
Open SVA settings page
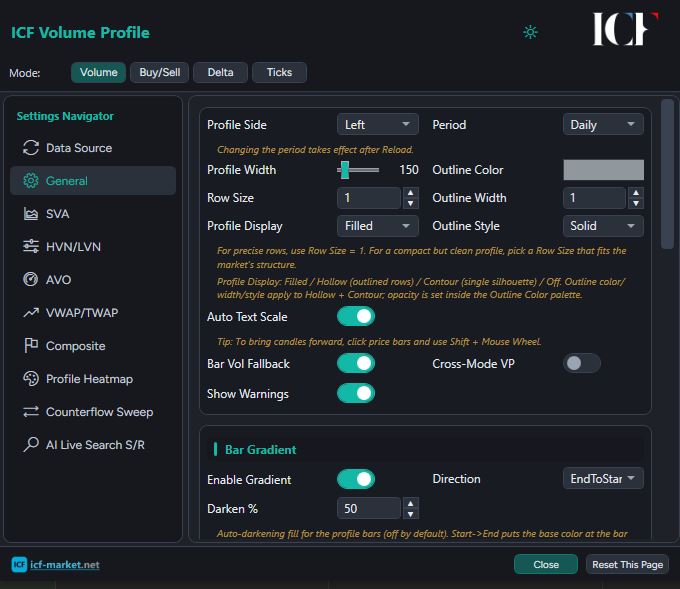[x=93, y=214]
